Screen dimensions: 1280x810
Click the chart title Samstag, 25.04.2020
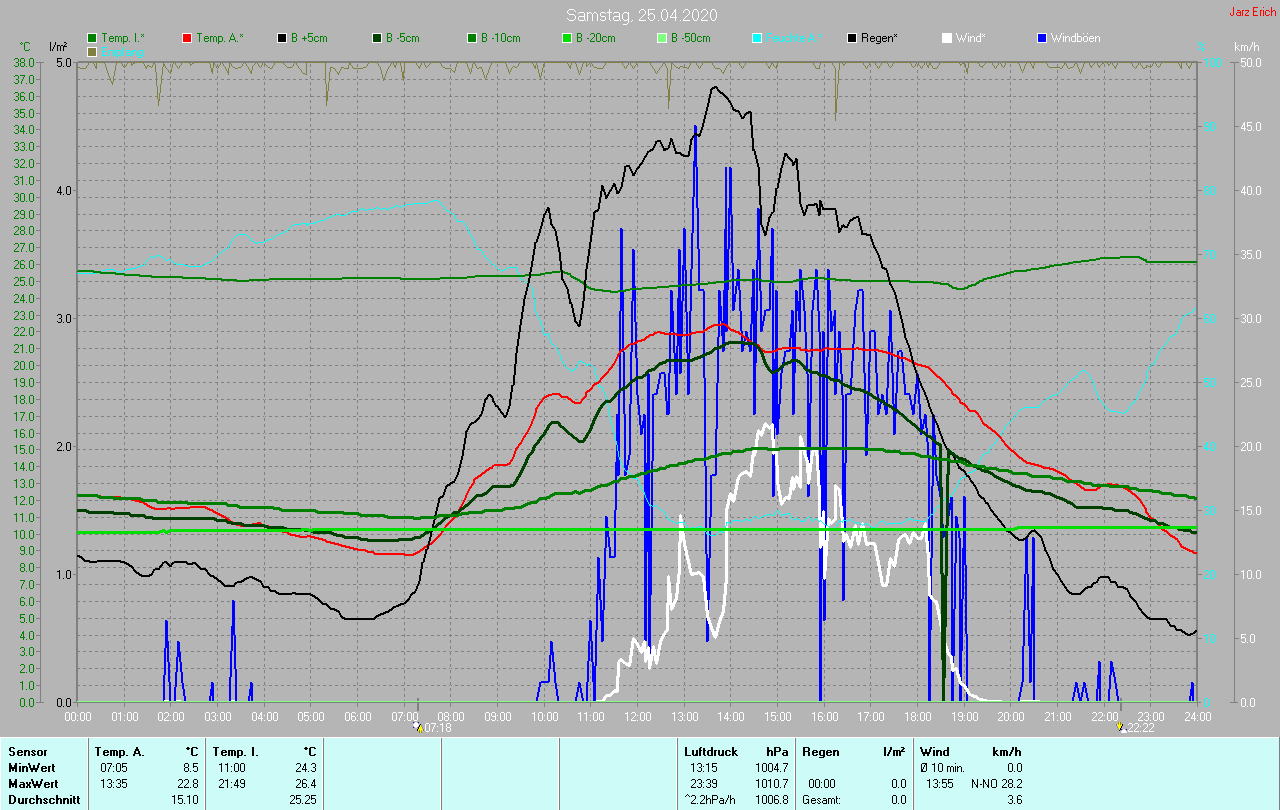click(x=641, y=15)
